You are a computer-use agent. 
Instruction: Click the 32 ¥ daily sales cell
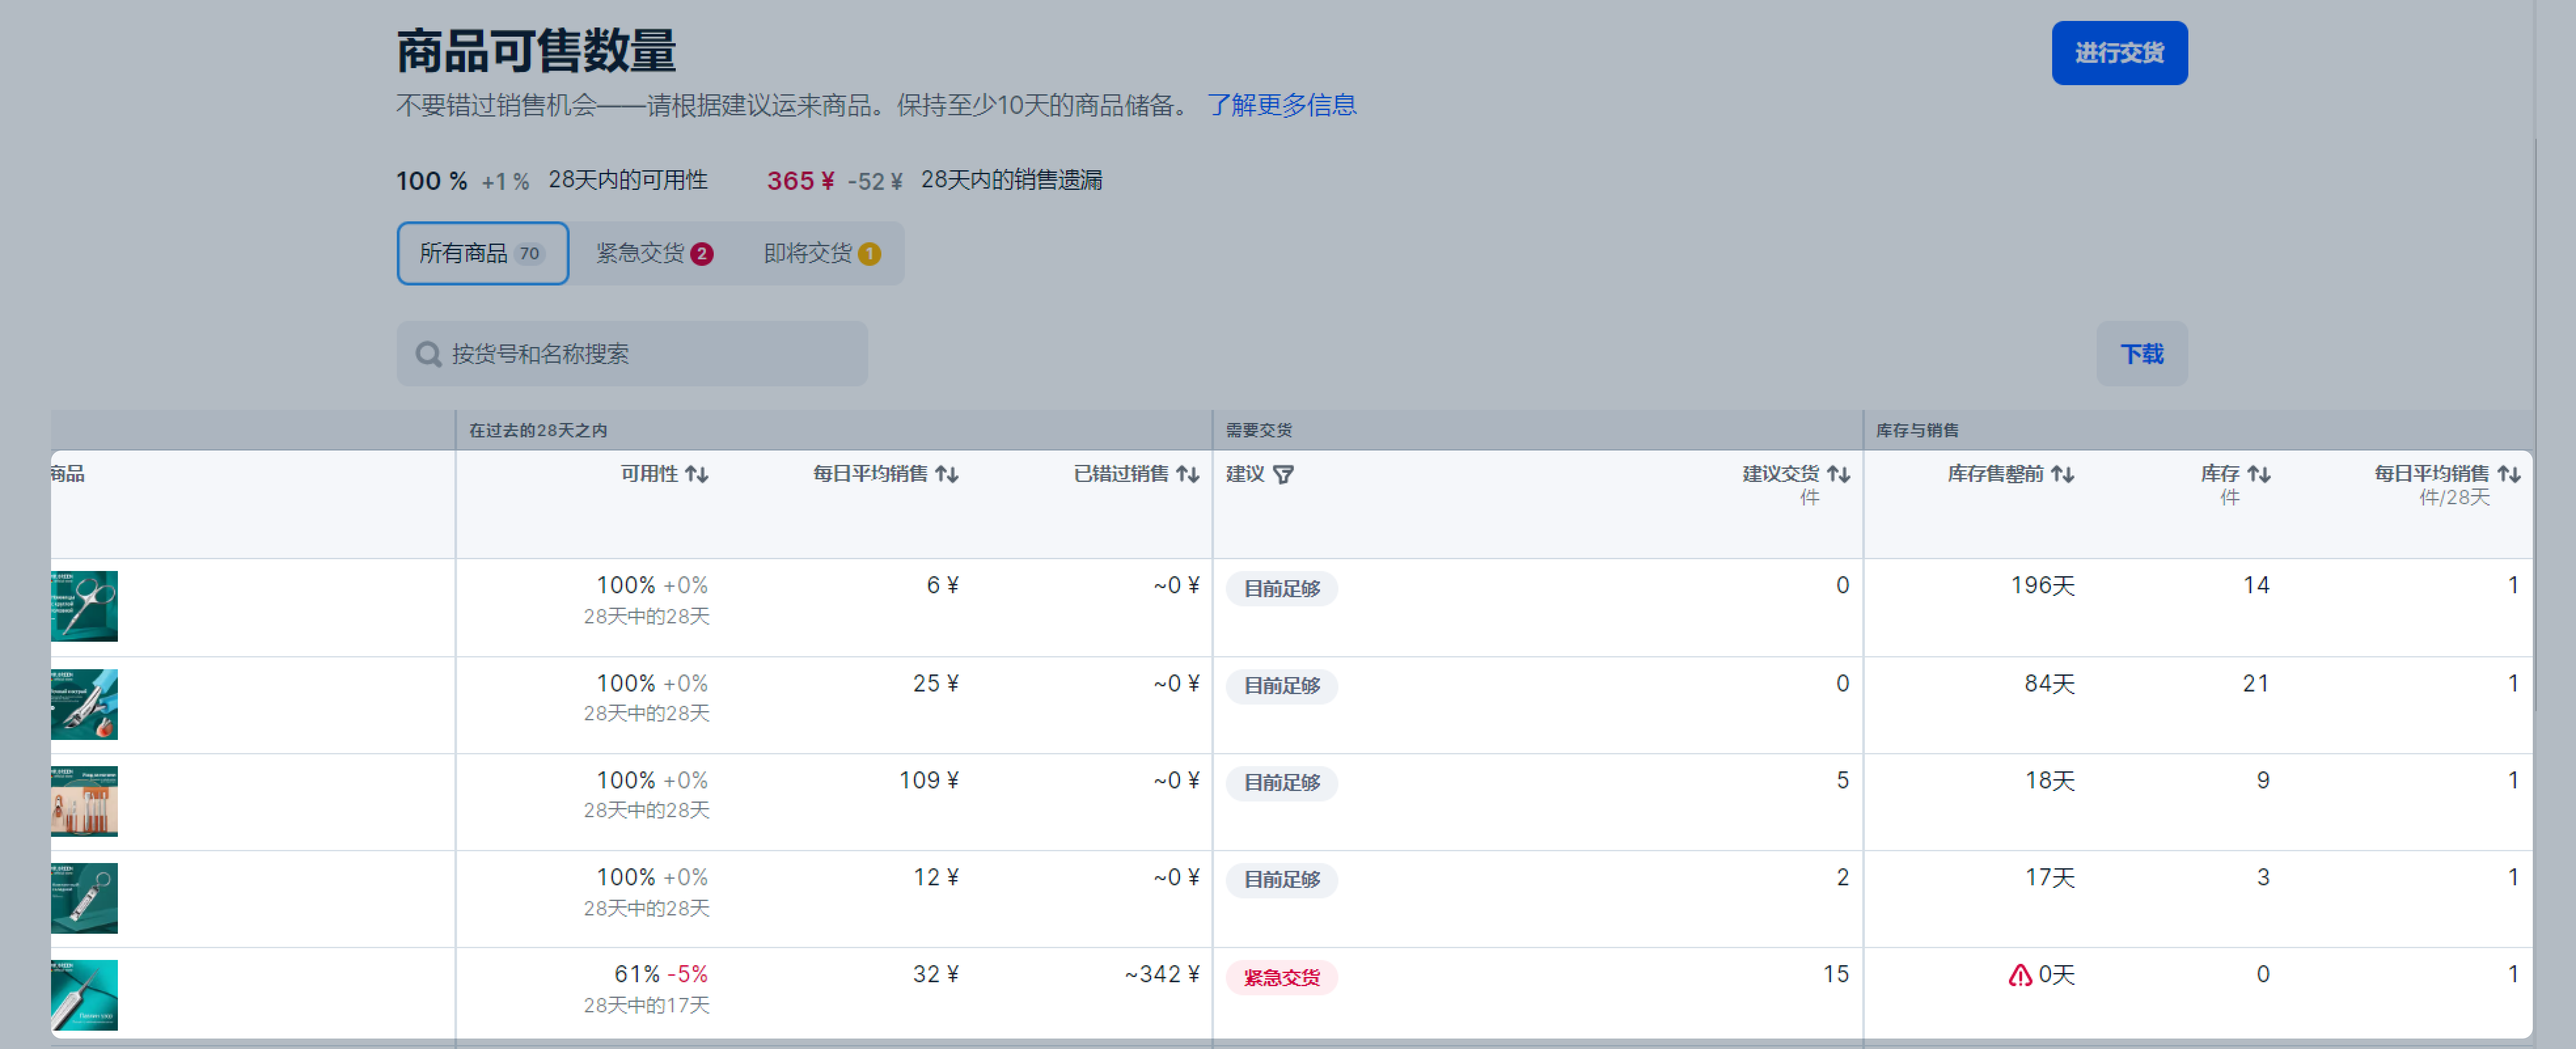click(936, 974)
